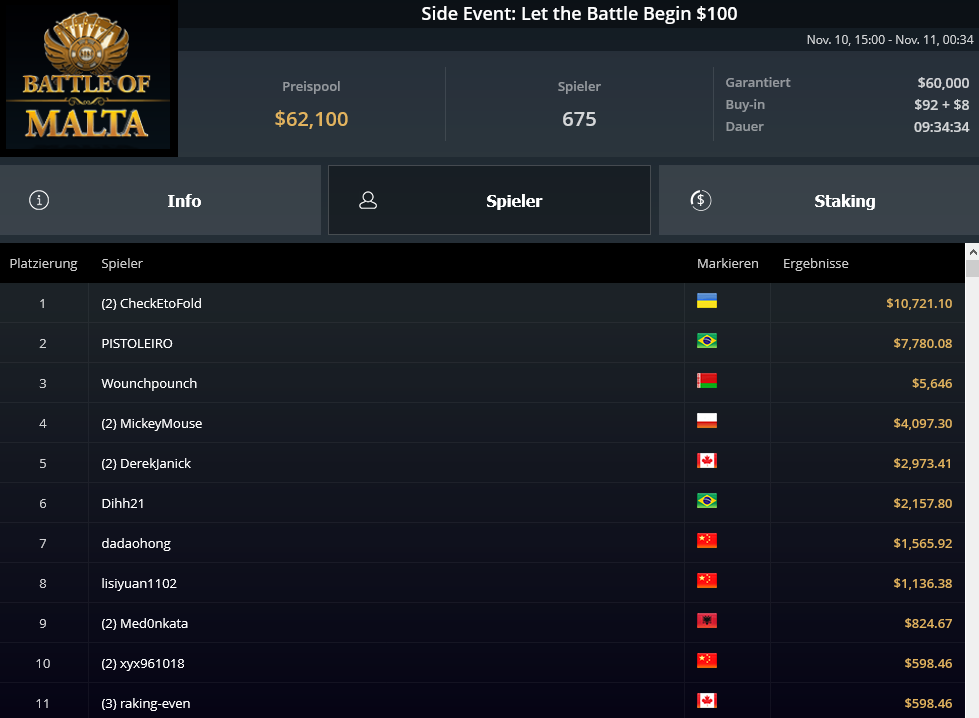Click Brazil flag next to PISTOLEIRO

tap(707, 341)
